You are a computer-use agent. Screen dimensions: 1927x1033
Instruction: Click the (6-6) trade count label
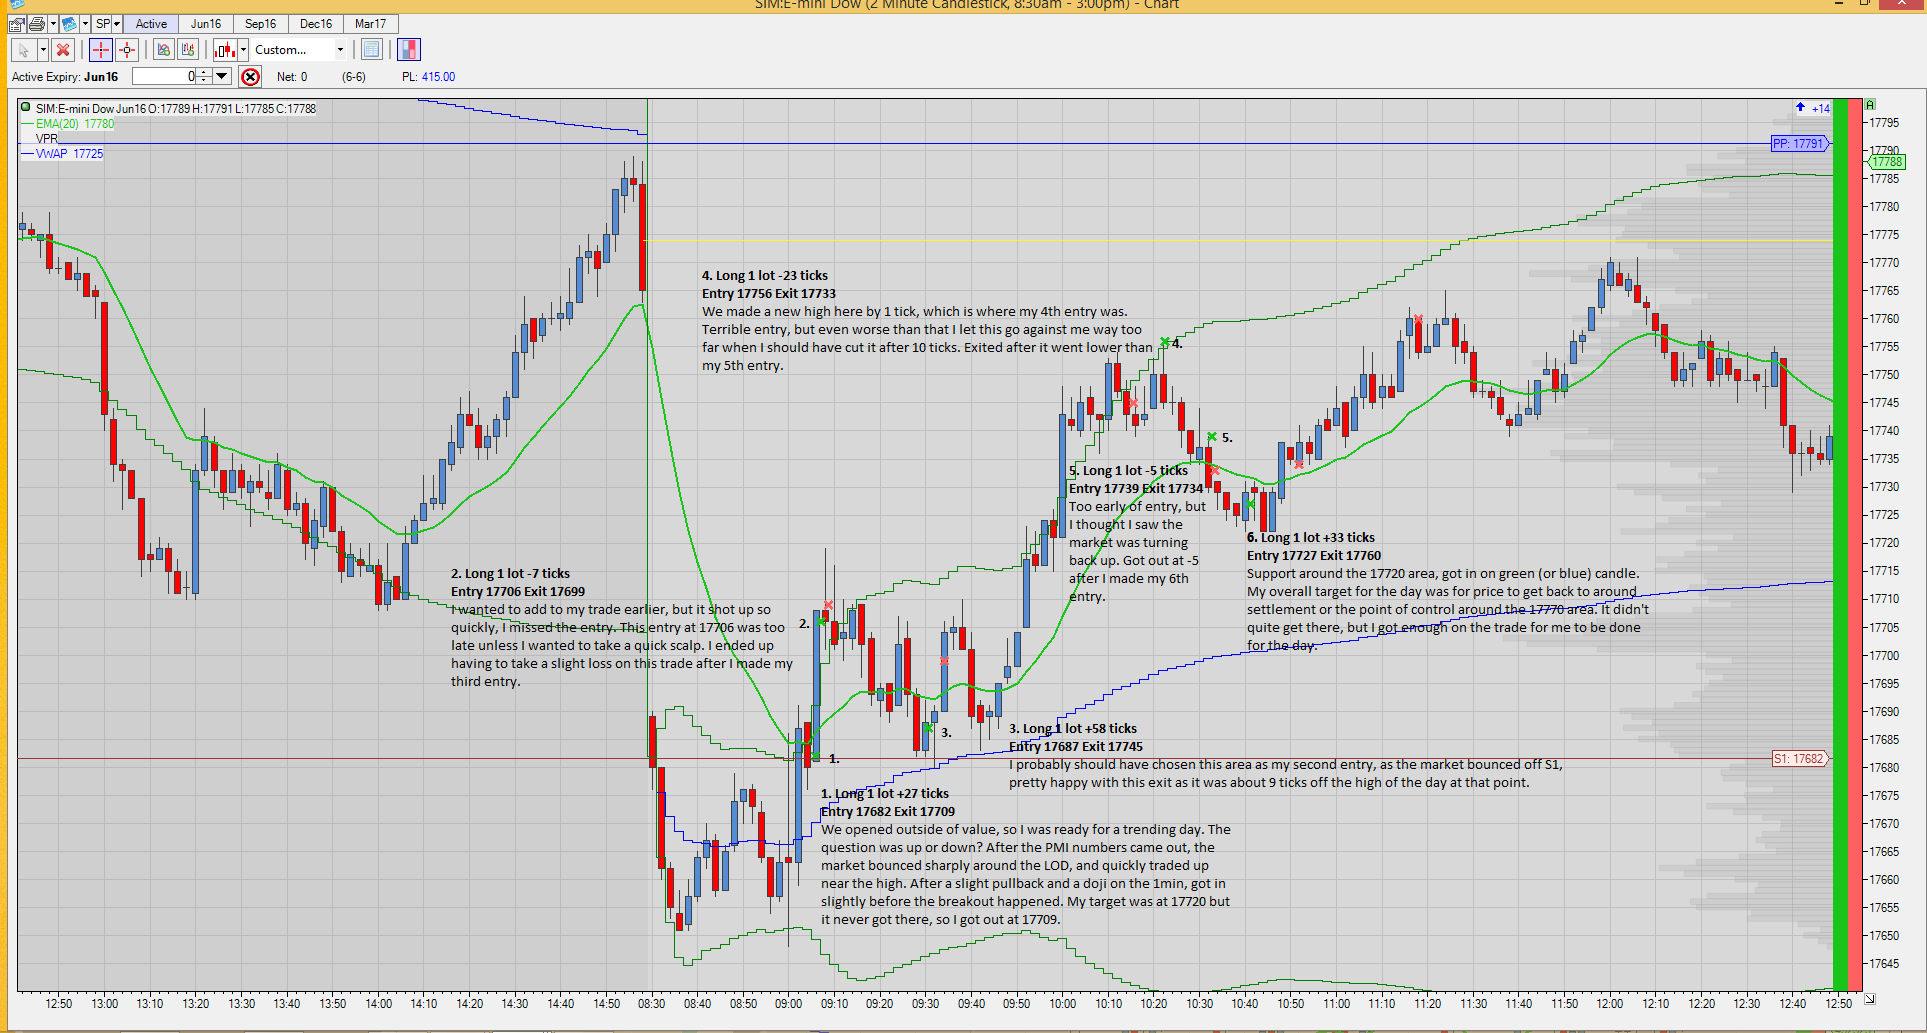354,77
